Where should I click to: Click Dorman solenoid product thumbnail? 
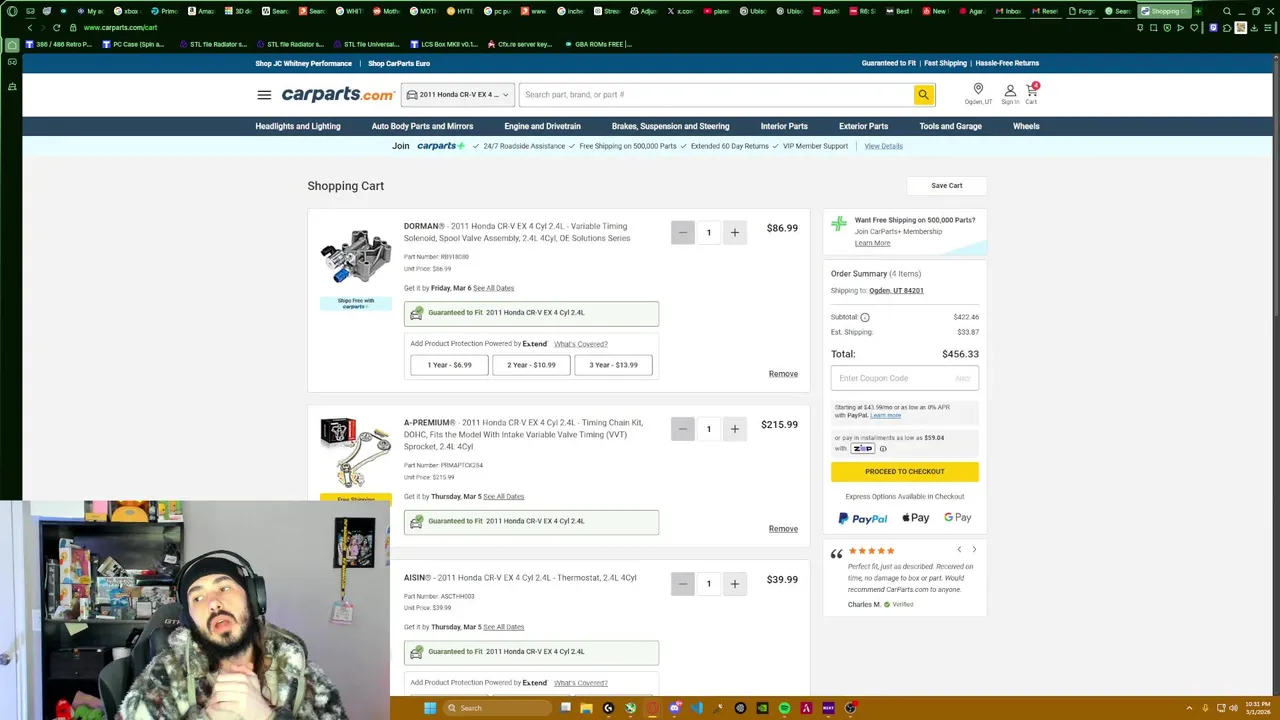356,257
